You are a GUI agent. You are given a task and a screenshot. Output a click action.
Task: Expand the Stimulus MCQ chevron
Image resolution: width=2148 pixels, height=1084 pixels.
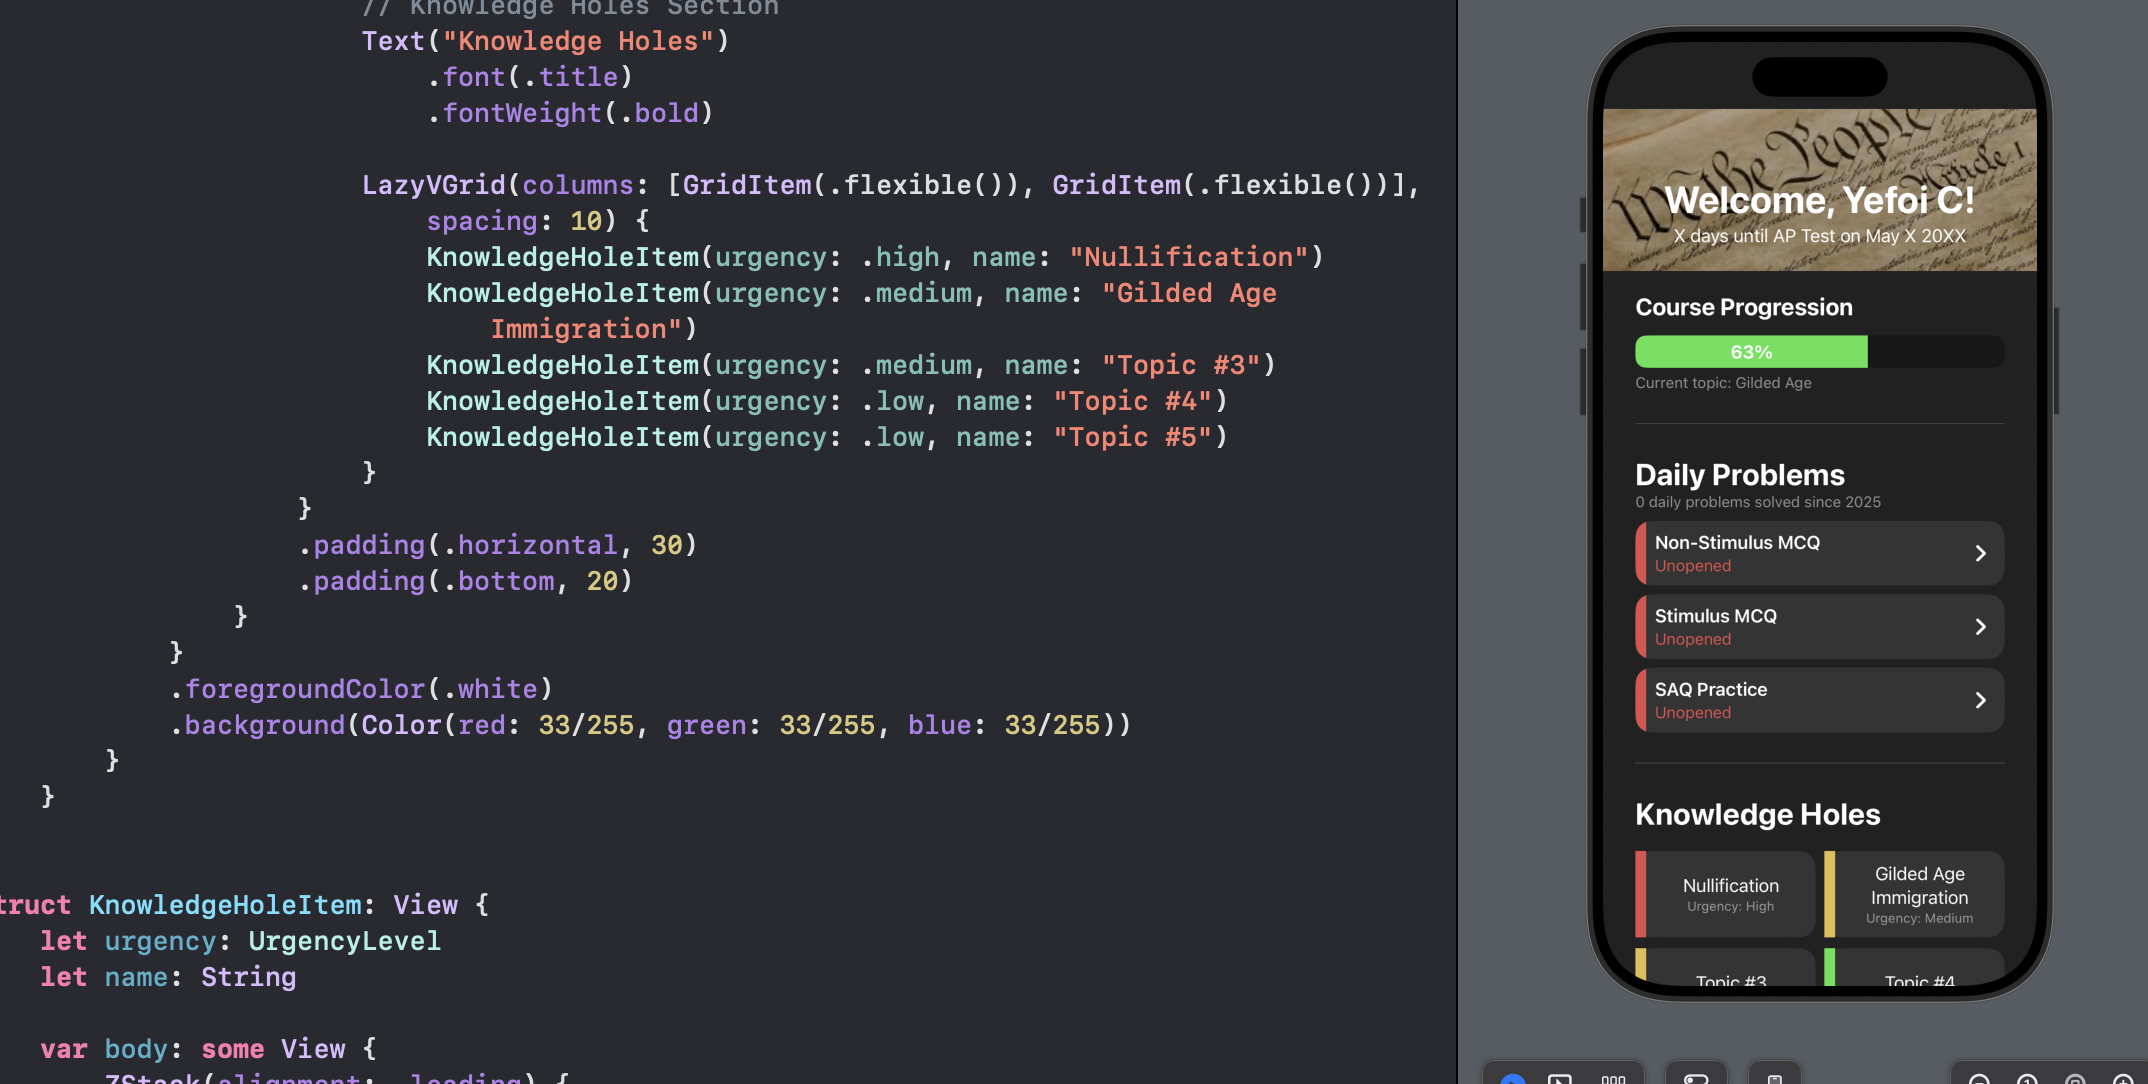(1980, 627)
